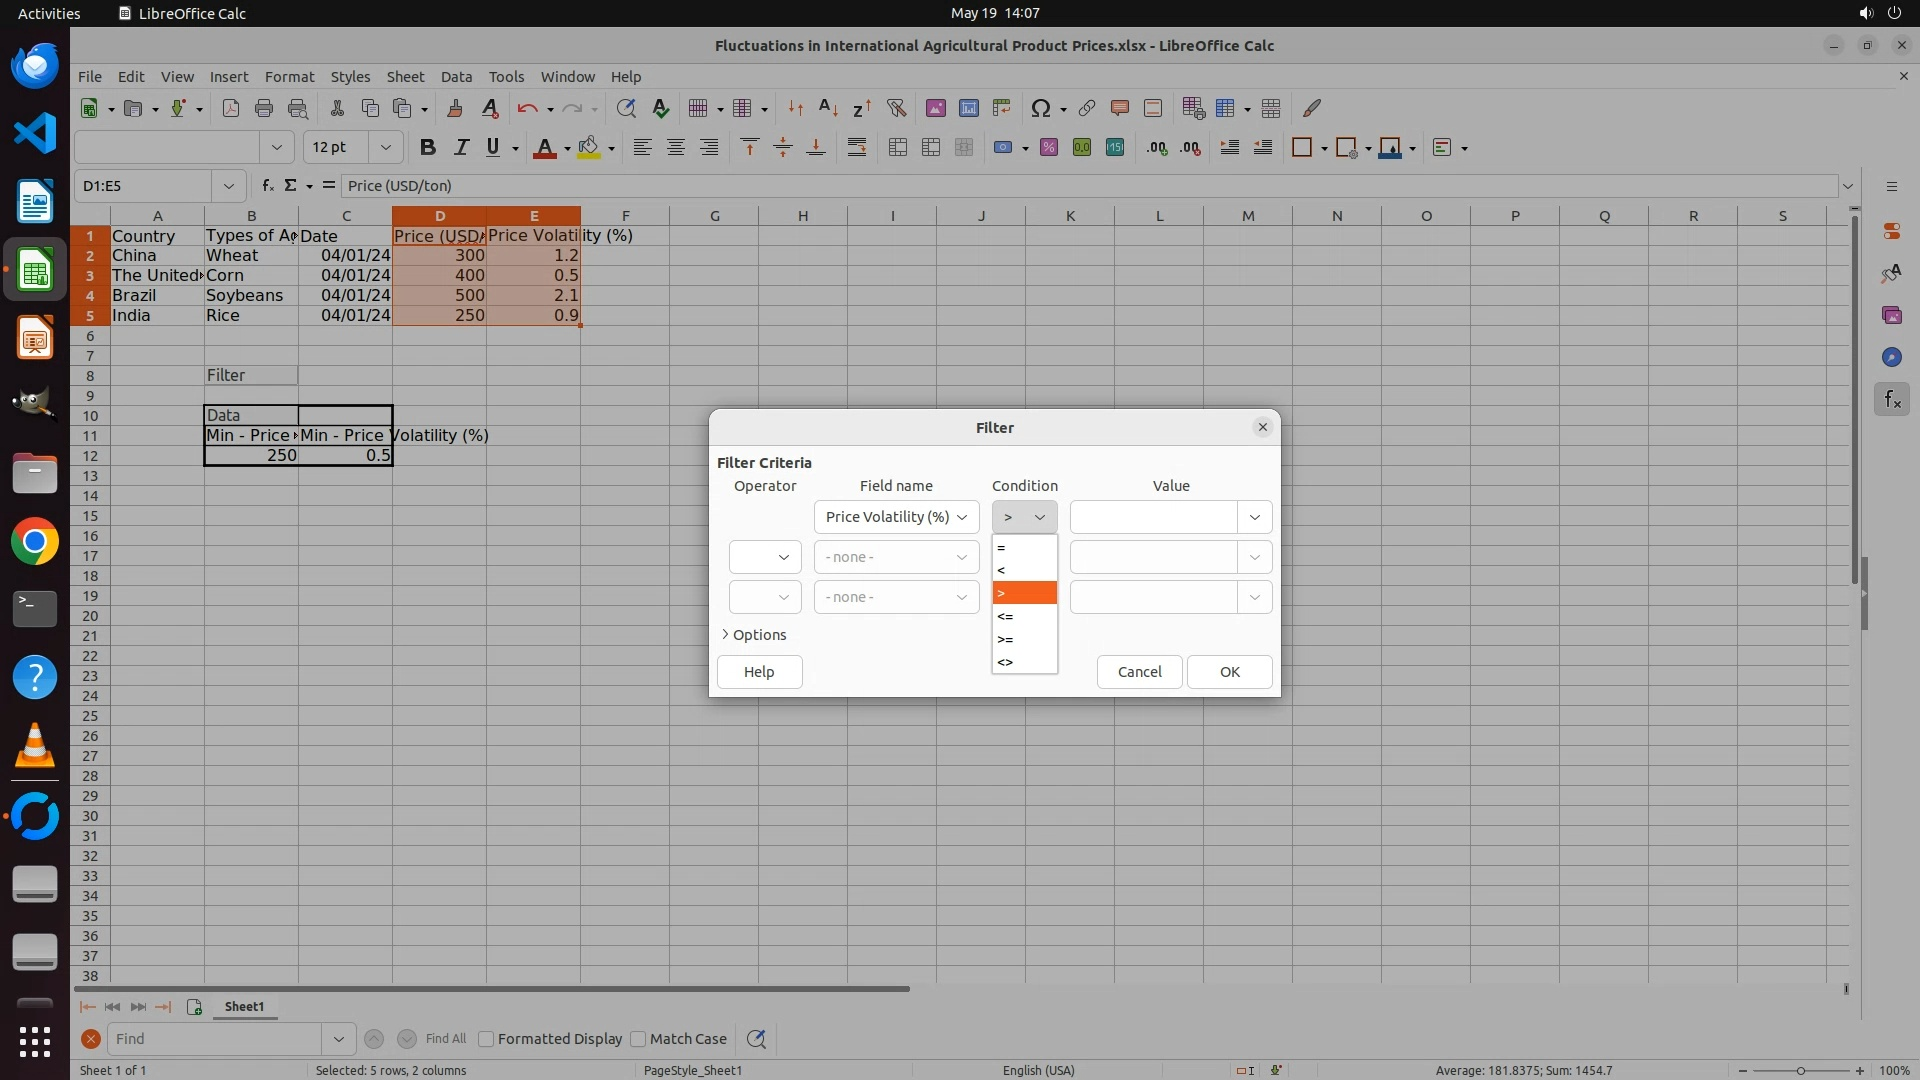The height and width of the screenshot is (1080, 1920).
Task: Click the Italic formatting icon
Action: 461,148
